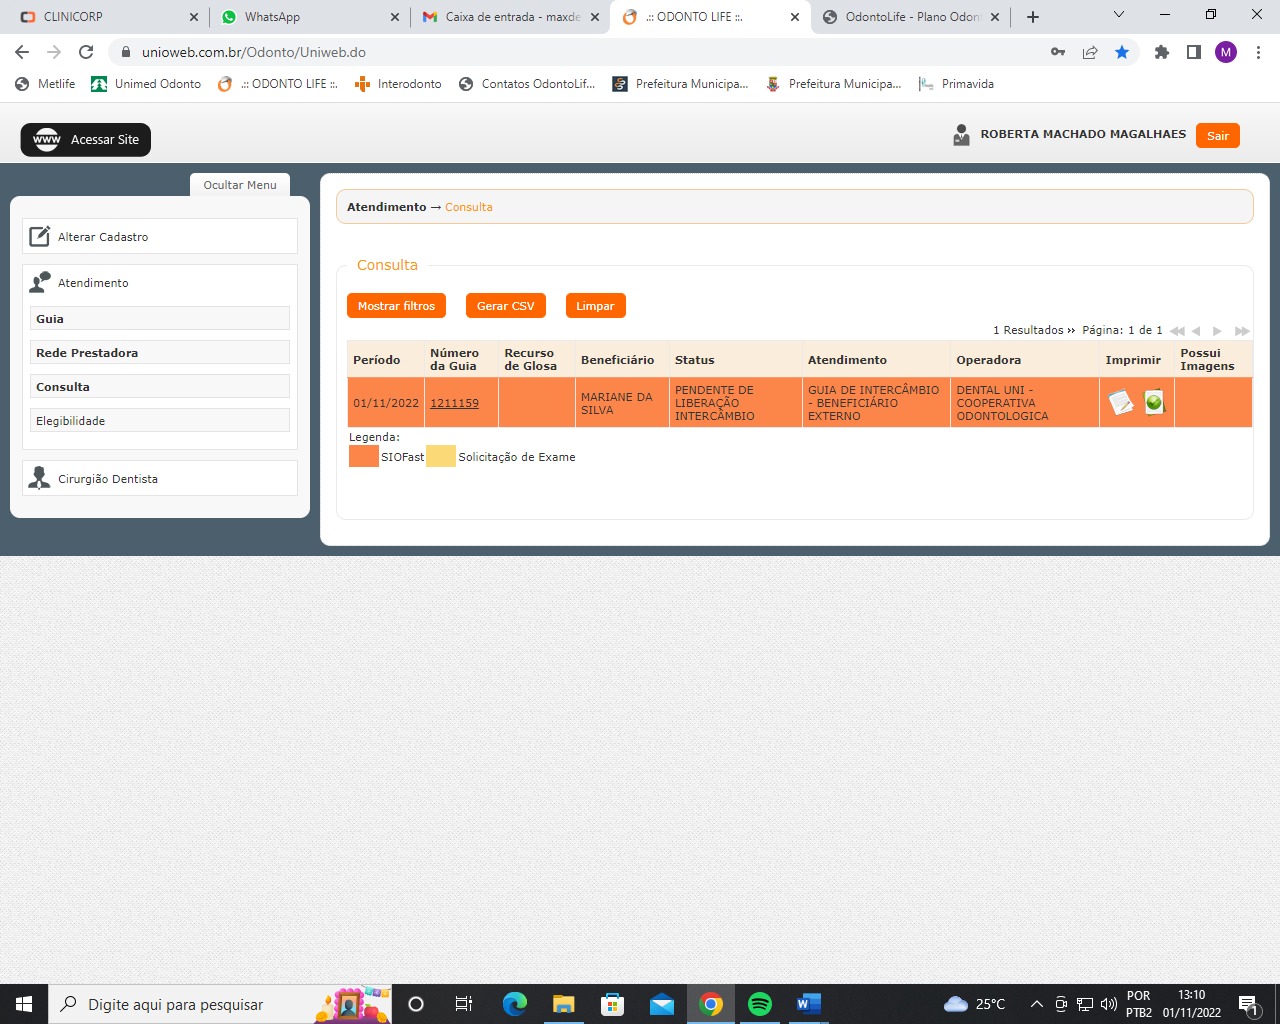Open Chrome tab search dropdown arrow

[1119, 16]
